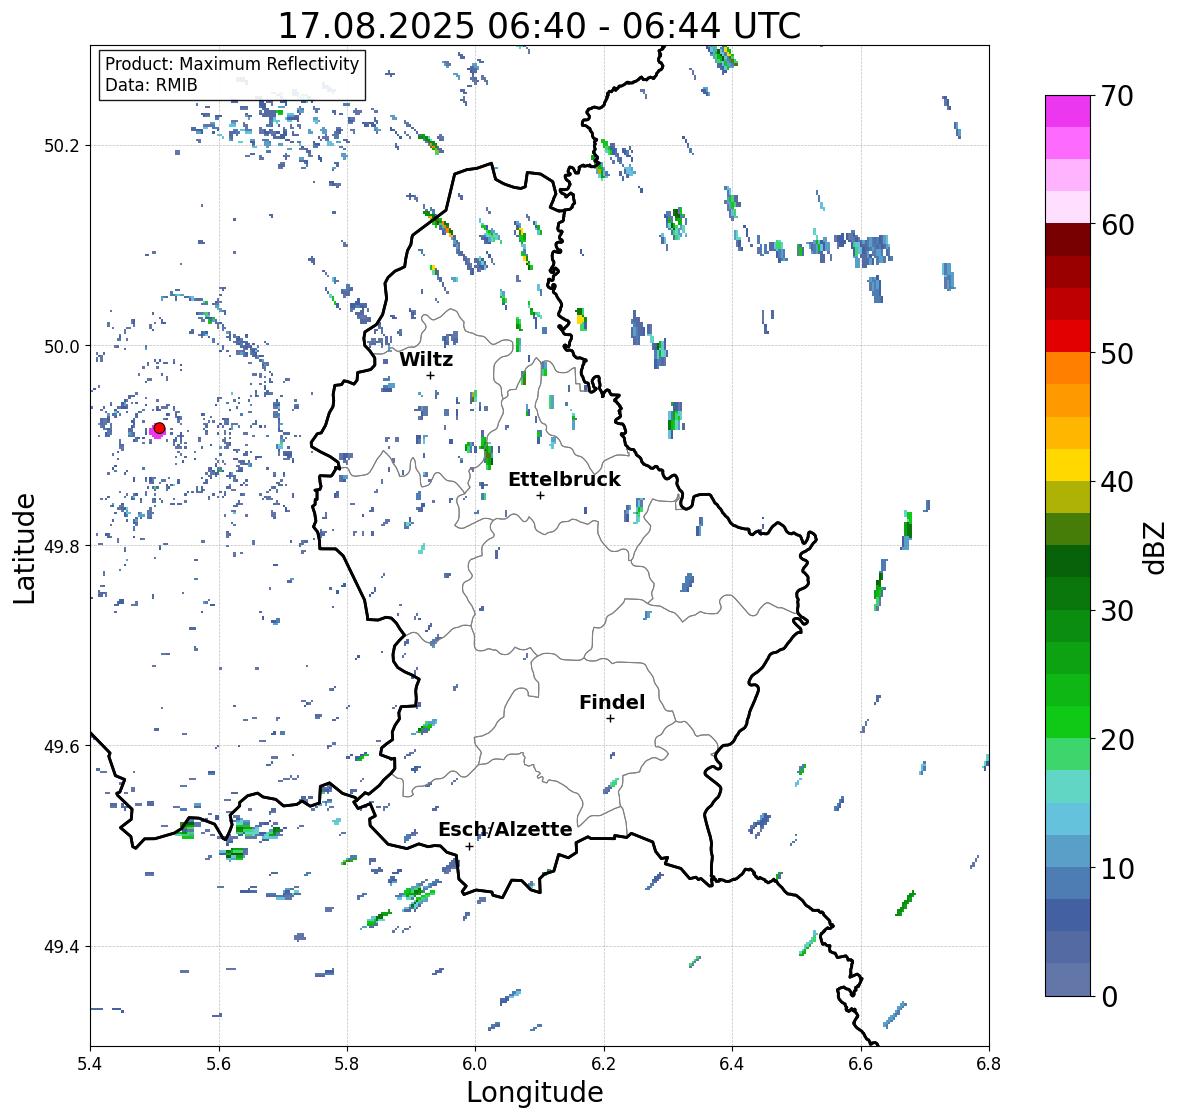Click longitude tick label 6.8
The image size is (1179, 1117).
pyautogui.click(x=989, y=1064)
